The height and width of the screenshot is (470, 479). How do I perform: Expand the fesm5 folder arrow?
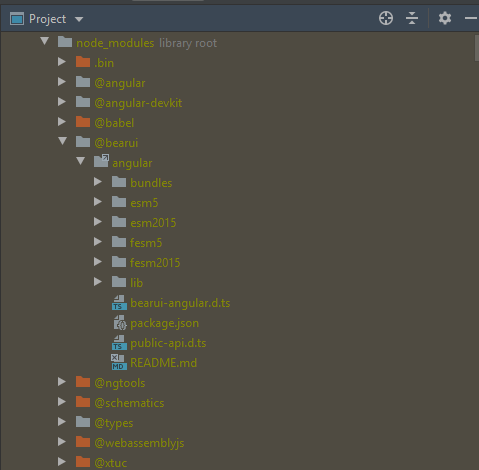tap(98, 242)
